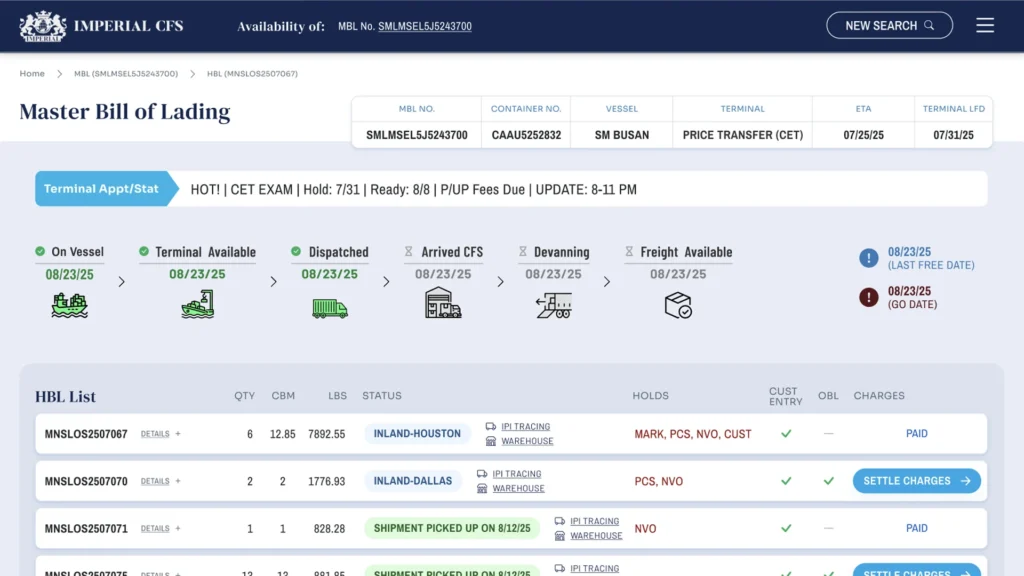This screenshot has width=1024, height=576.
Task: Open Warehouse link for INLAND-DALLAS row
Action: 519,488
